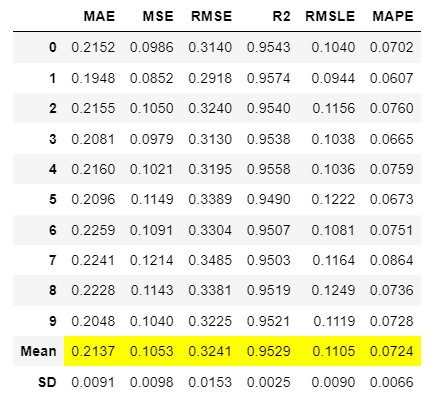The image size is (434, 399).
Task: Select row index 2 label
Action: coord(53,108)
